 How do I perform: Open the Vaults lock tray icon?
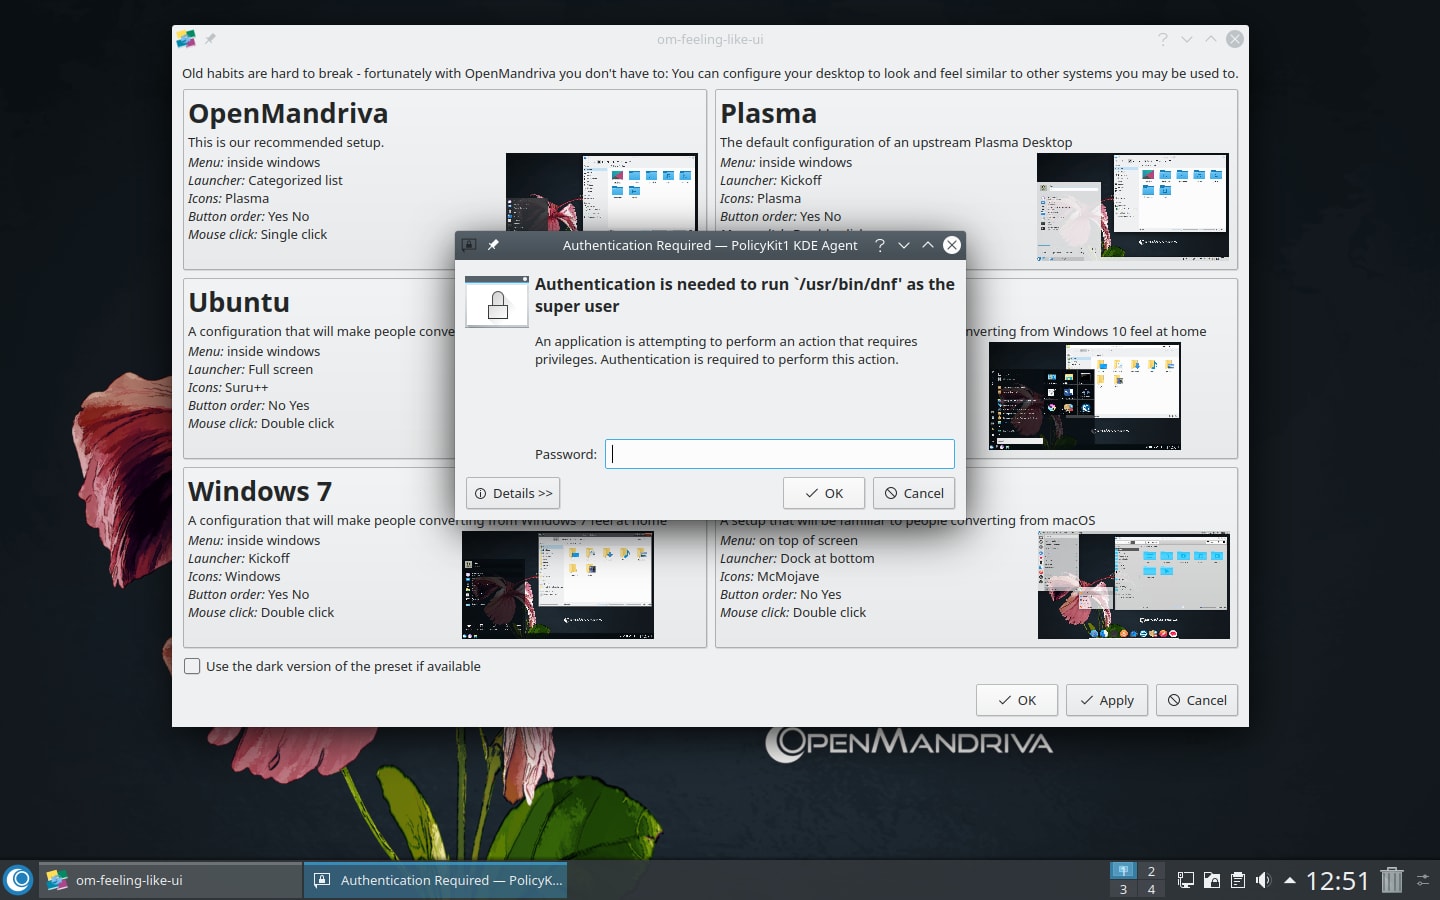point(1212,880)
